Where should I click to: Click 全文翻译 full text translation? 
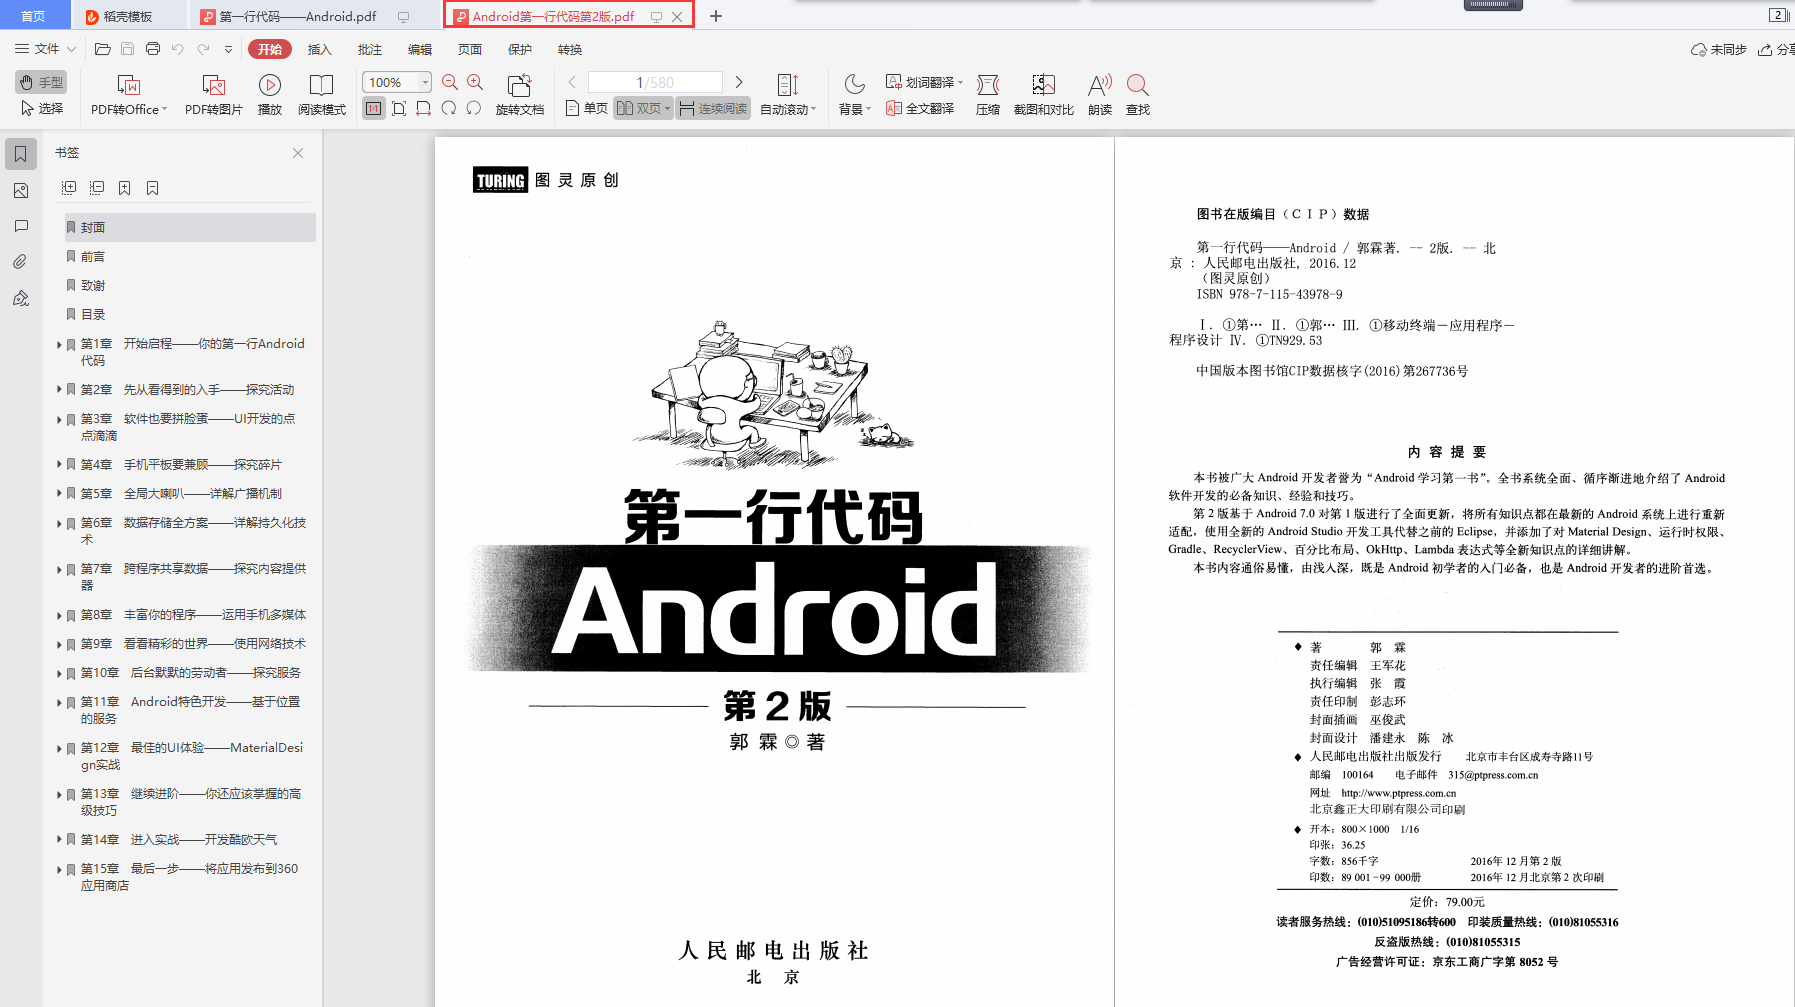coord(920,108)
